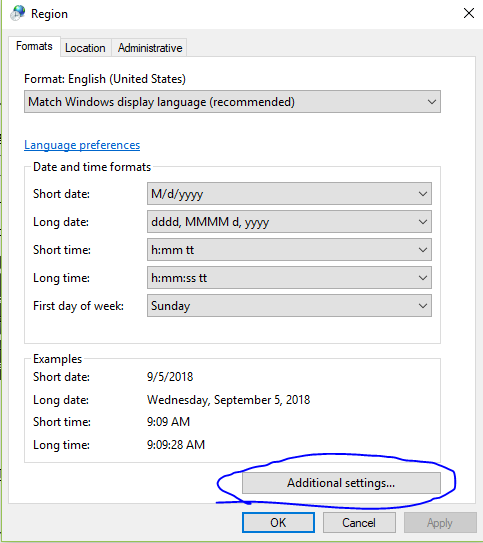Image resolution: width=483 pixels, height=543 pixels.
Task: Go to the Administrative tab
Action: [150, 48]
